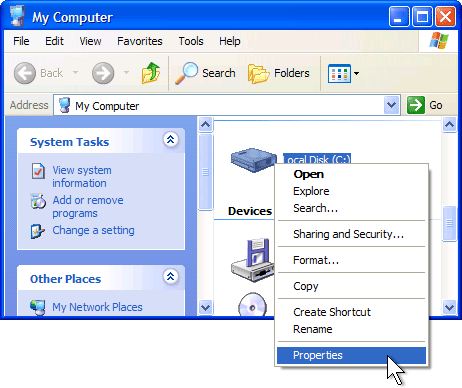Image resolution: width=462 pixels, height=388 pixels.
Task: Select the Local Disk (C:) drive icon
Action: tap(254, 160)
